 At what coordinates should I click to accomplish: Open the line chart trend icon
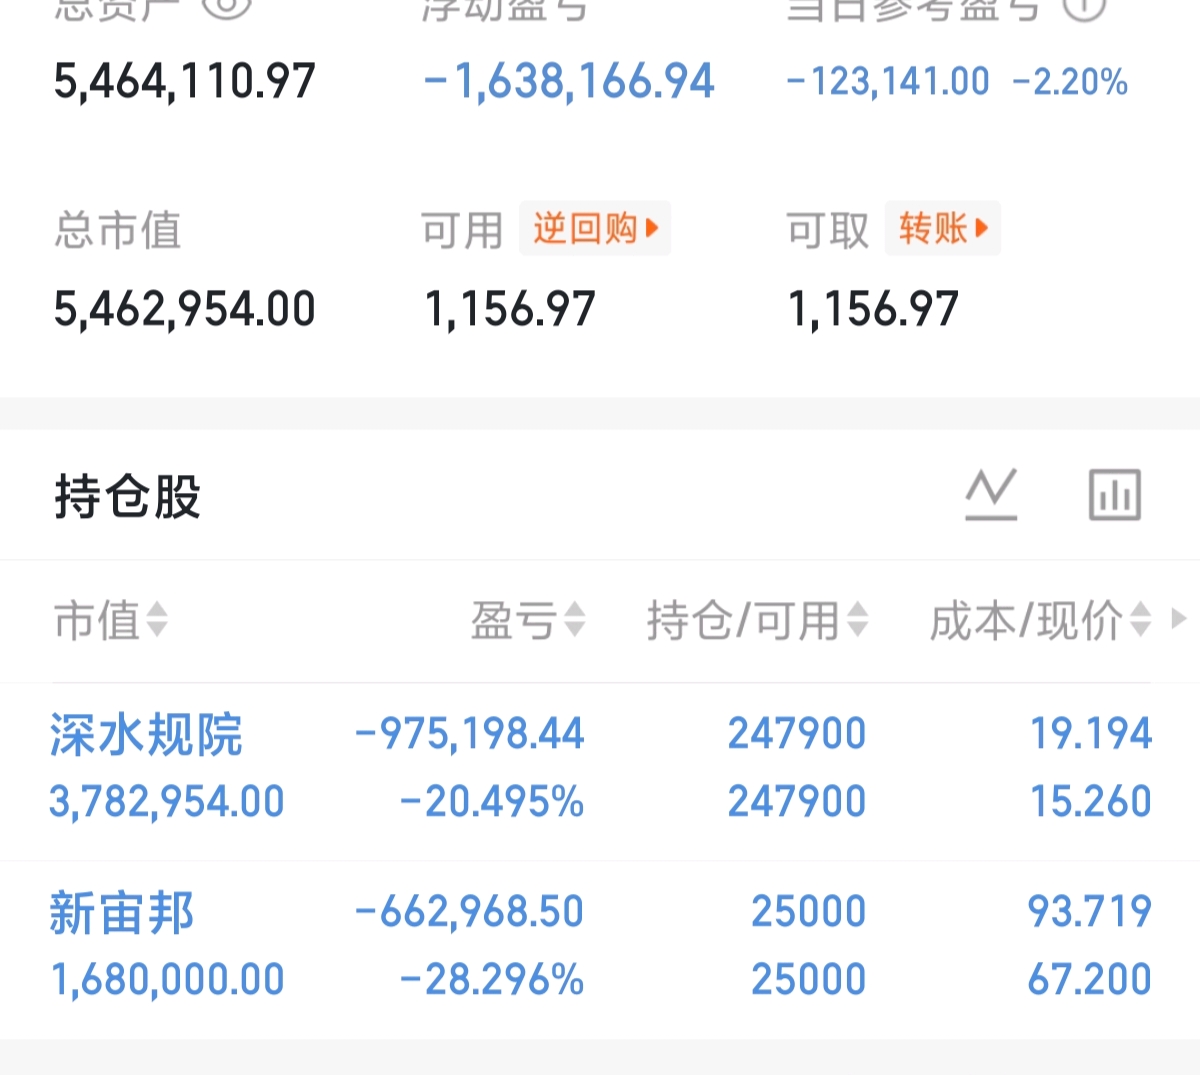(991, 494)
